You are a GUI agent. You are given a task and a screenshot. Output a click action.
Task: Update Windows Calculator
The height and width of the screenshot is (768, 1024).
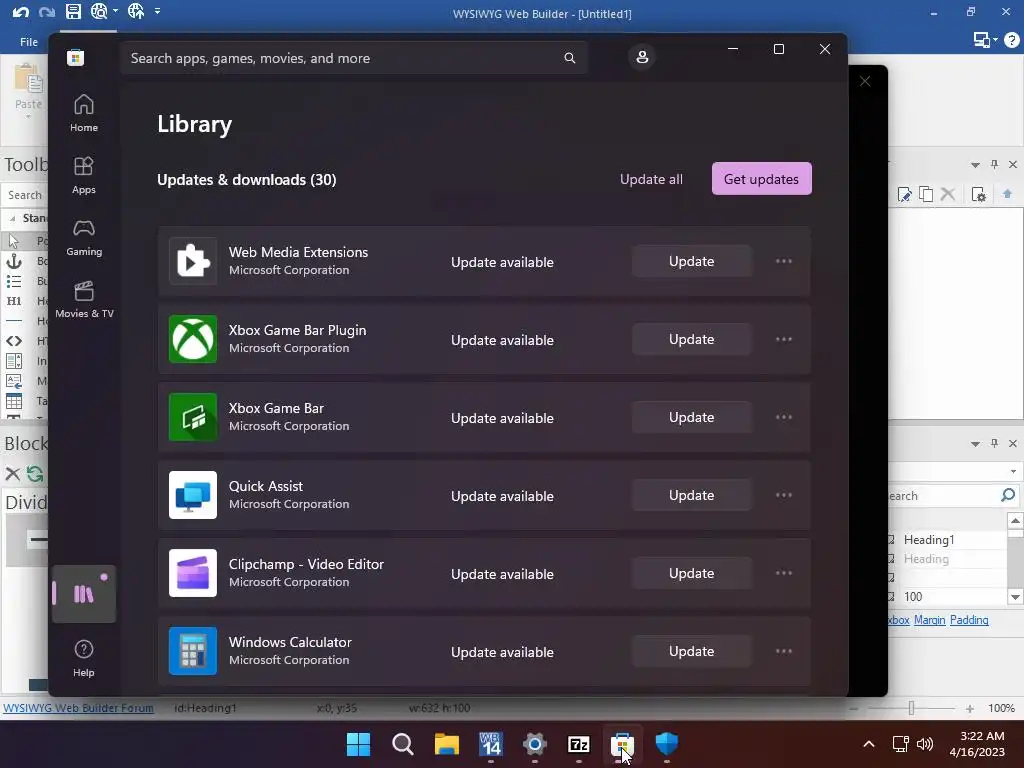pos(692,652)
